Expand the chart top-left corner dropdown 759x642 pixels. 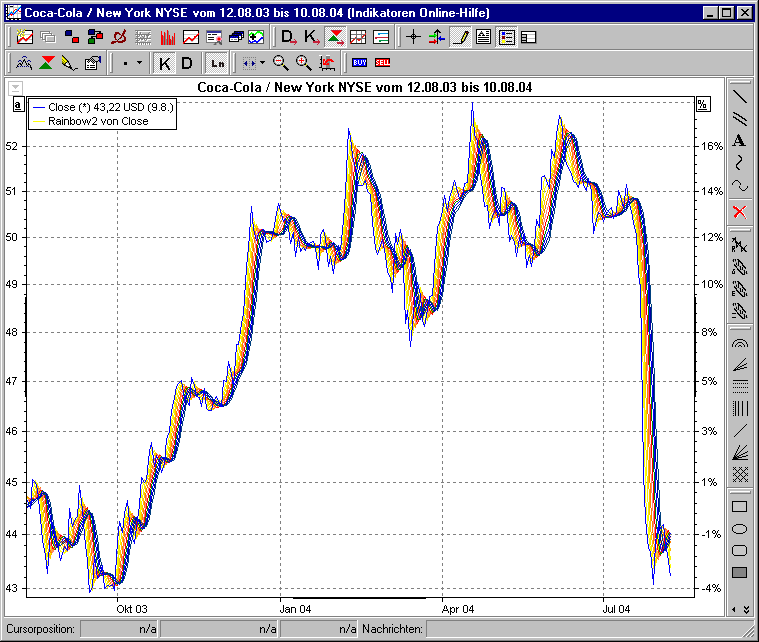[15, 88]
